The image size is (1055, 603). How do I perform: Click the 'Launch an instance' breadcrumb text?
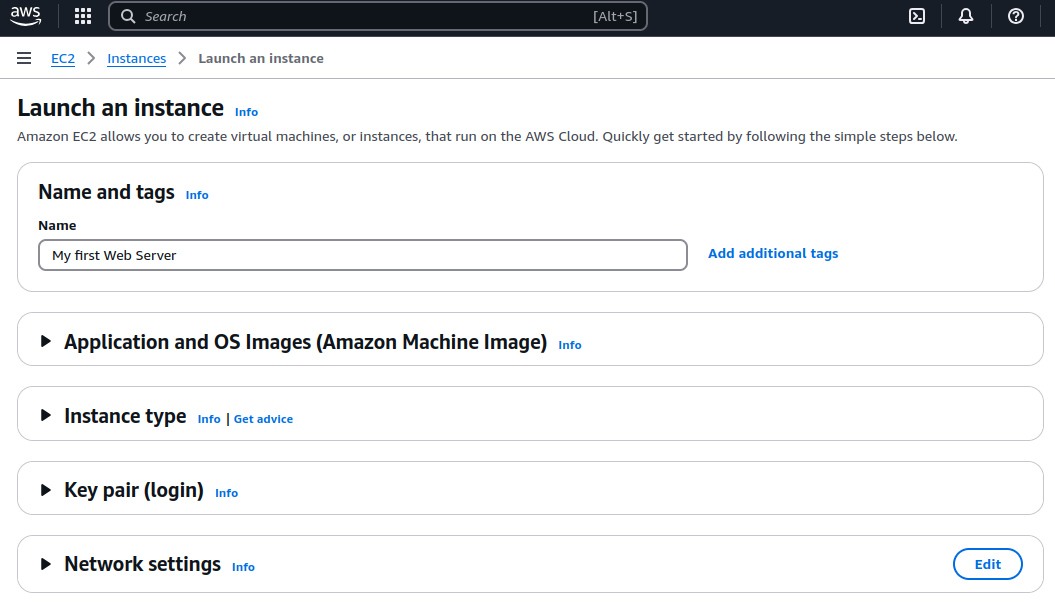point(261,59)
